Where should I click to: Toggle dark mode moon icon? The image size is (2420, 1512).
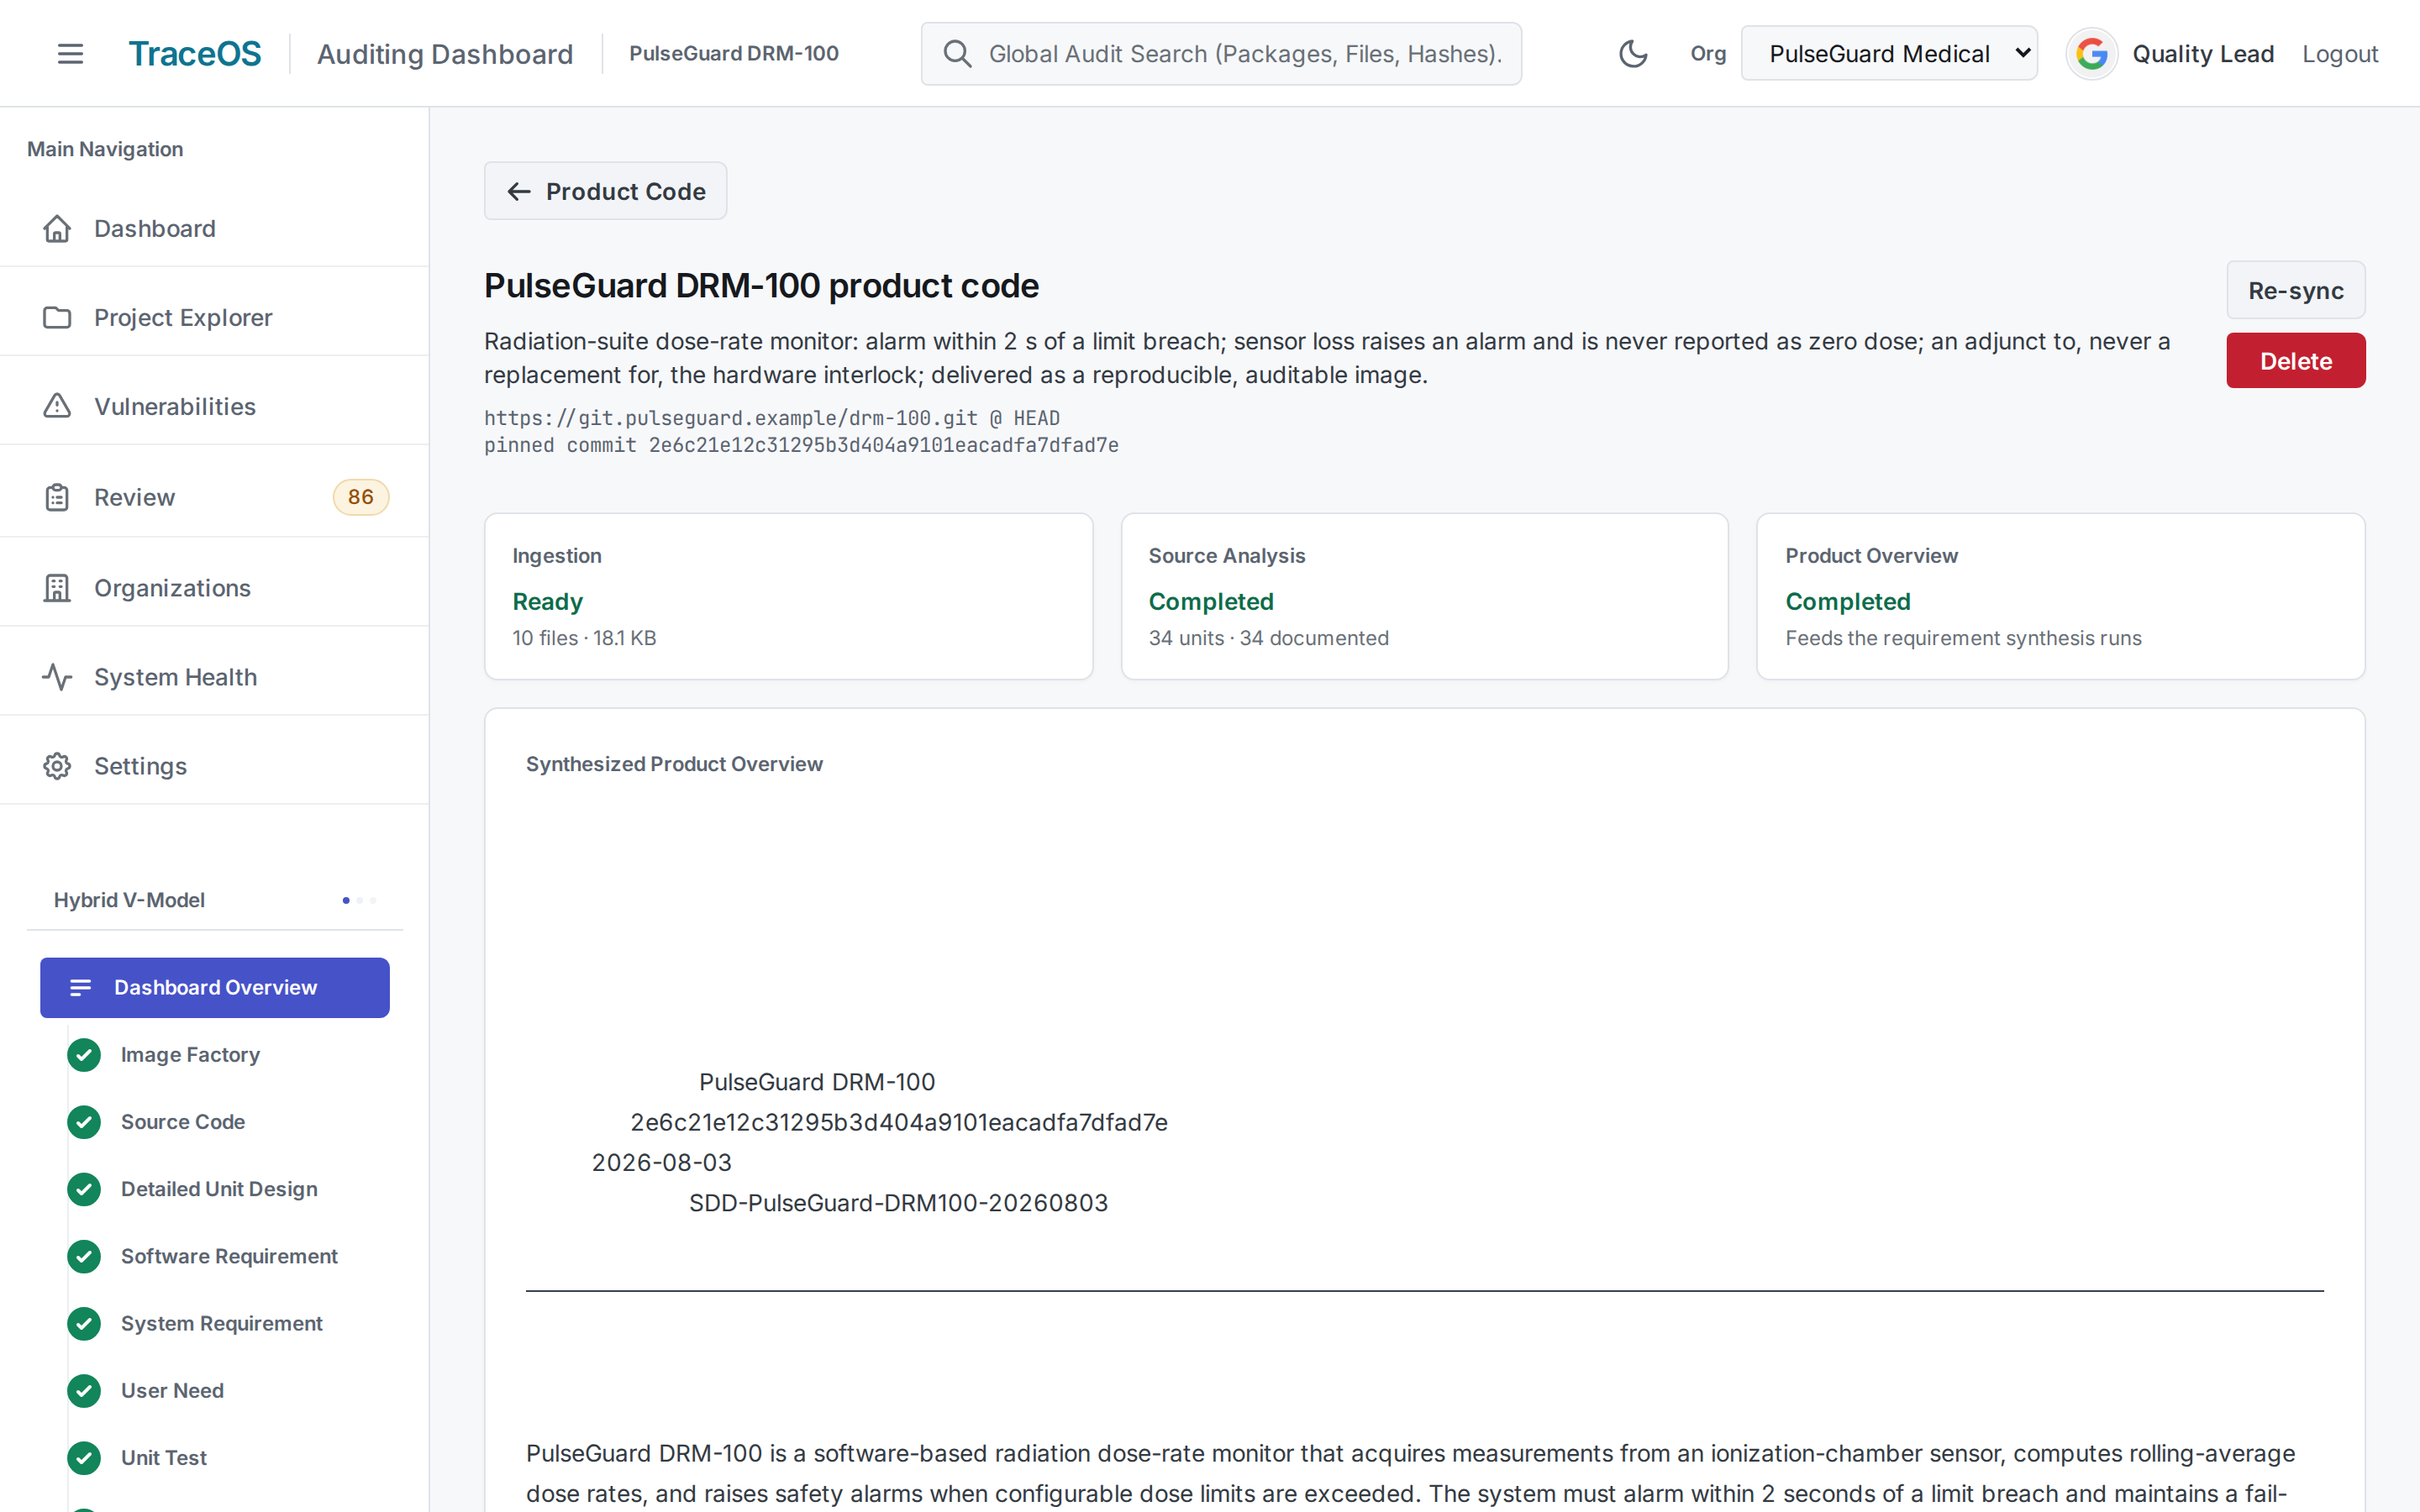tap(1633, 54)
